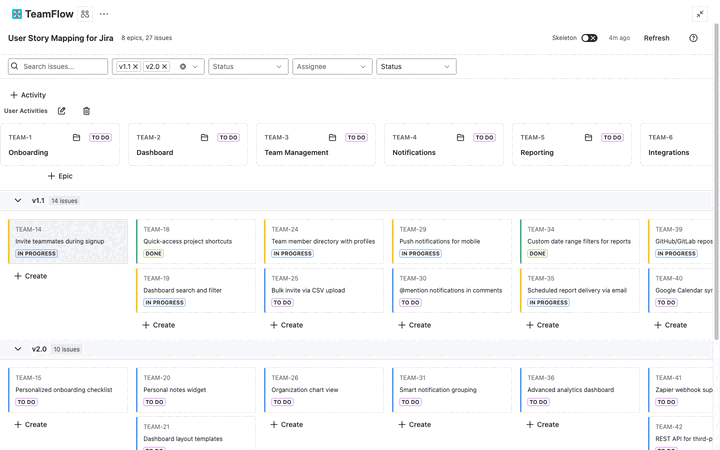Click Create under TEAM-36 in v2.0
Viewport: 720px width, 450px height.
(543, 425)
